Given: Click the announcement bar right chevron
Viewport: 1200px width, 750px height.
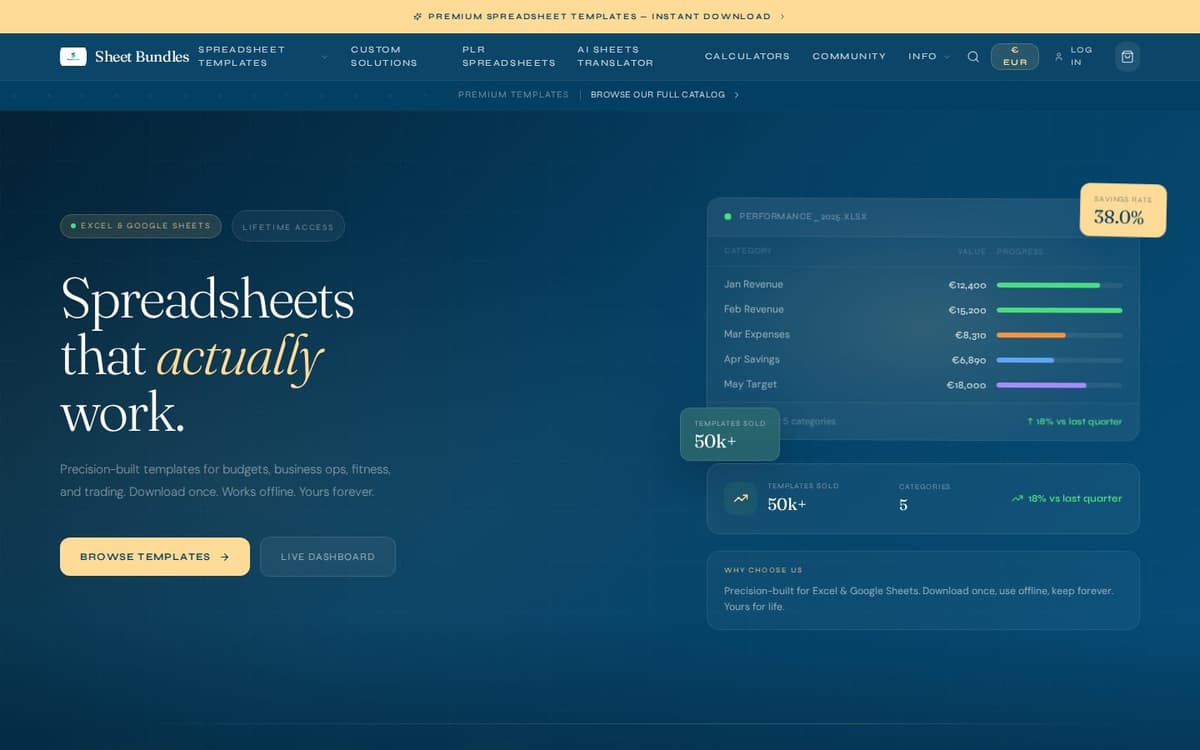Looking at the screenshot, I should (782, 16).
